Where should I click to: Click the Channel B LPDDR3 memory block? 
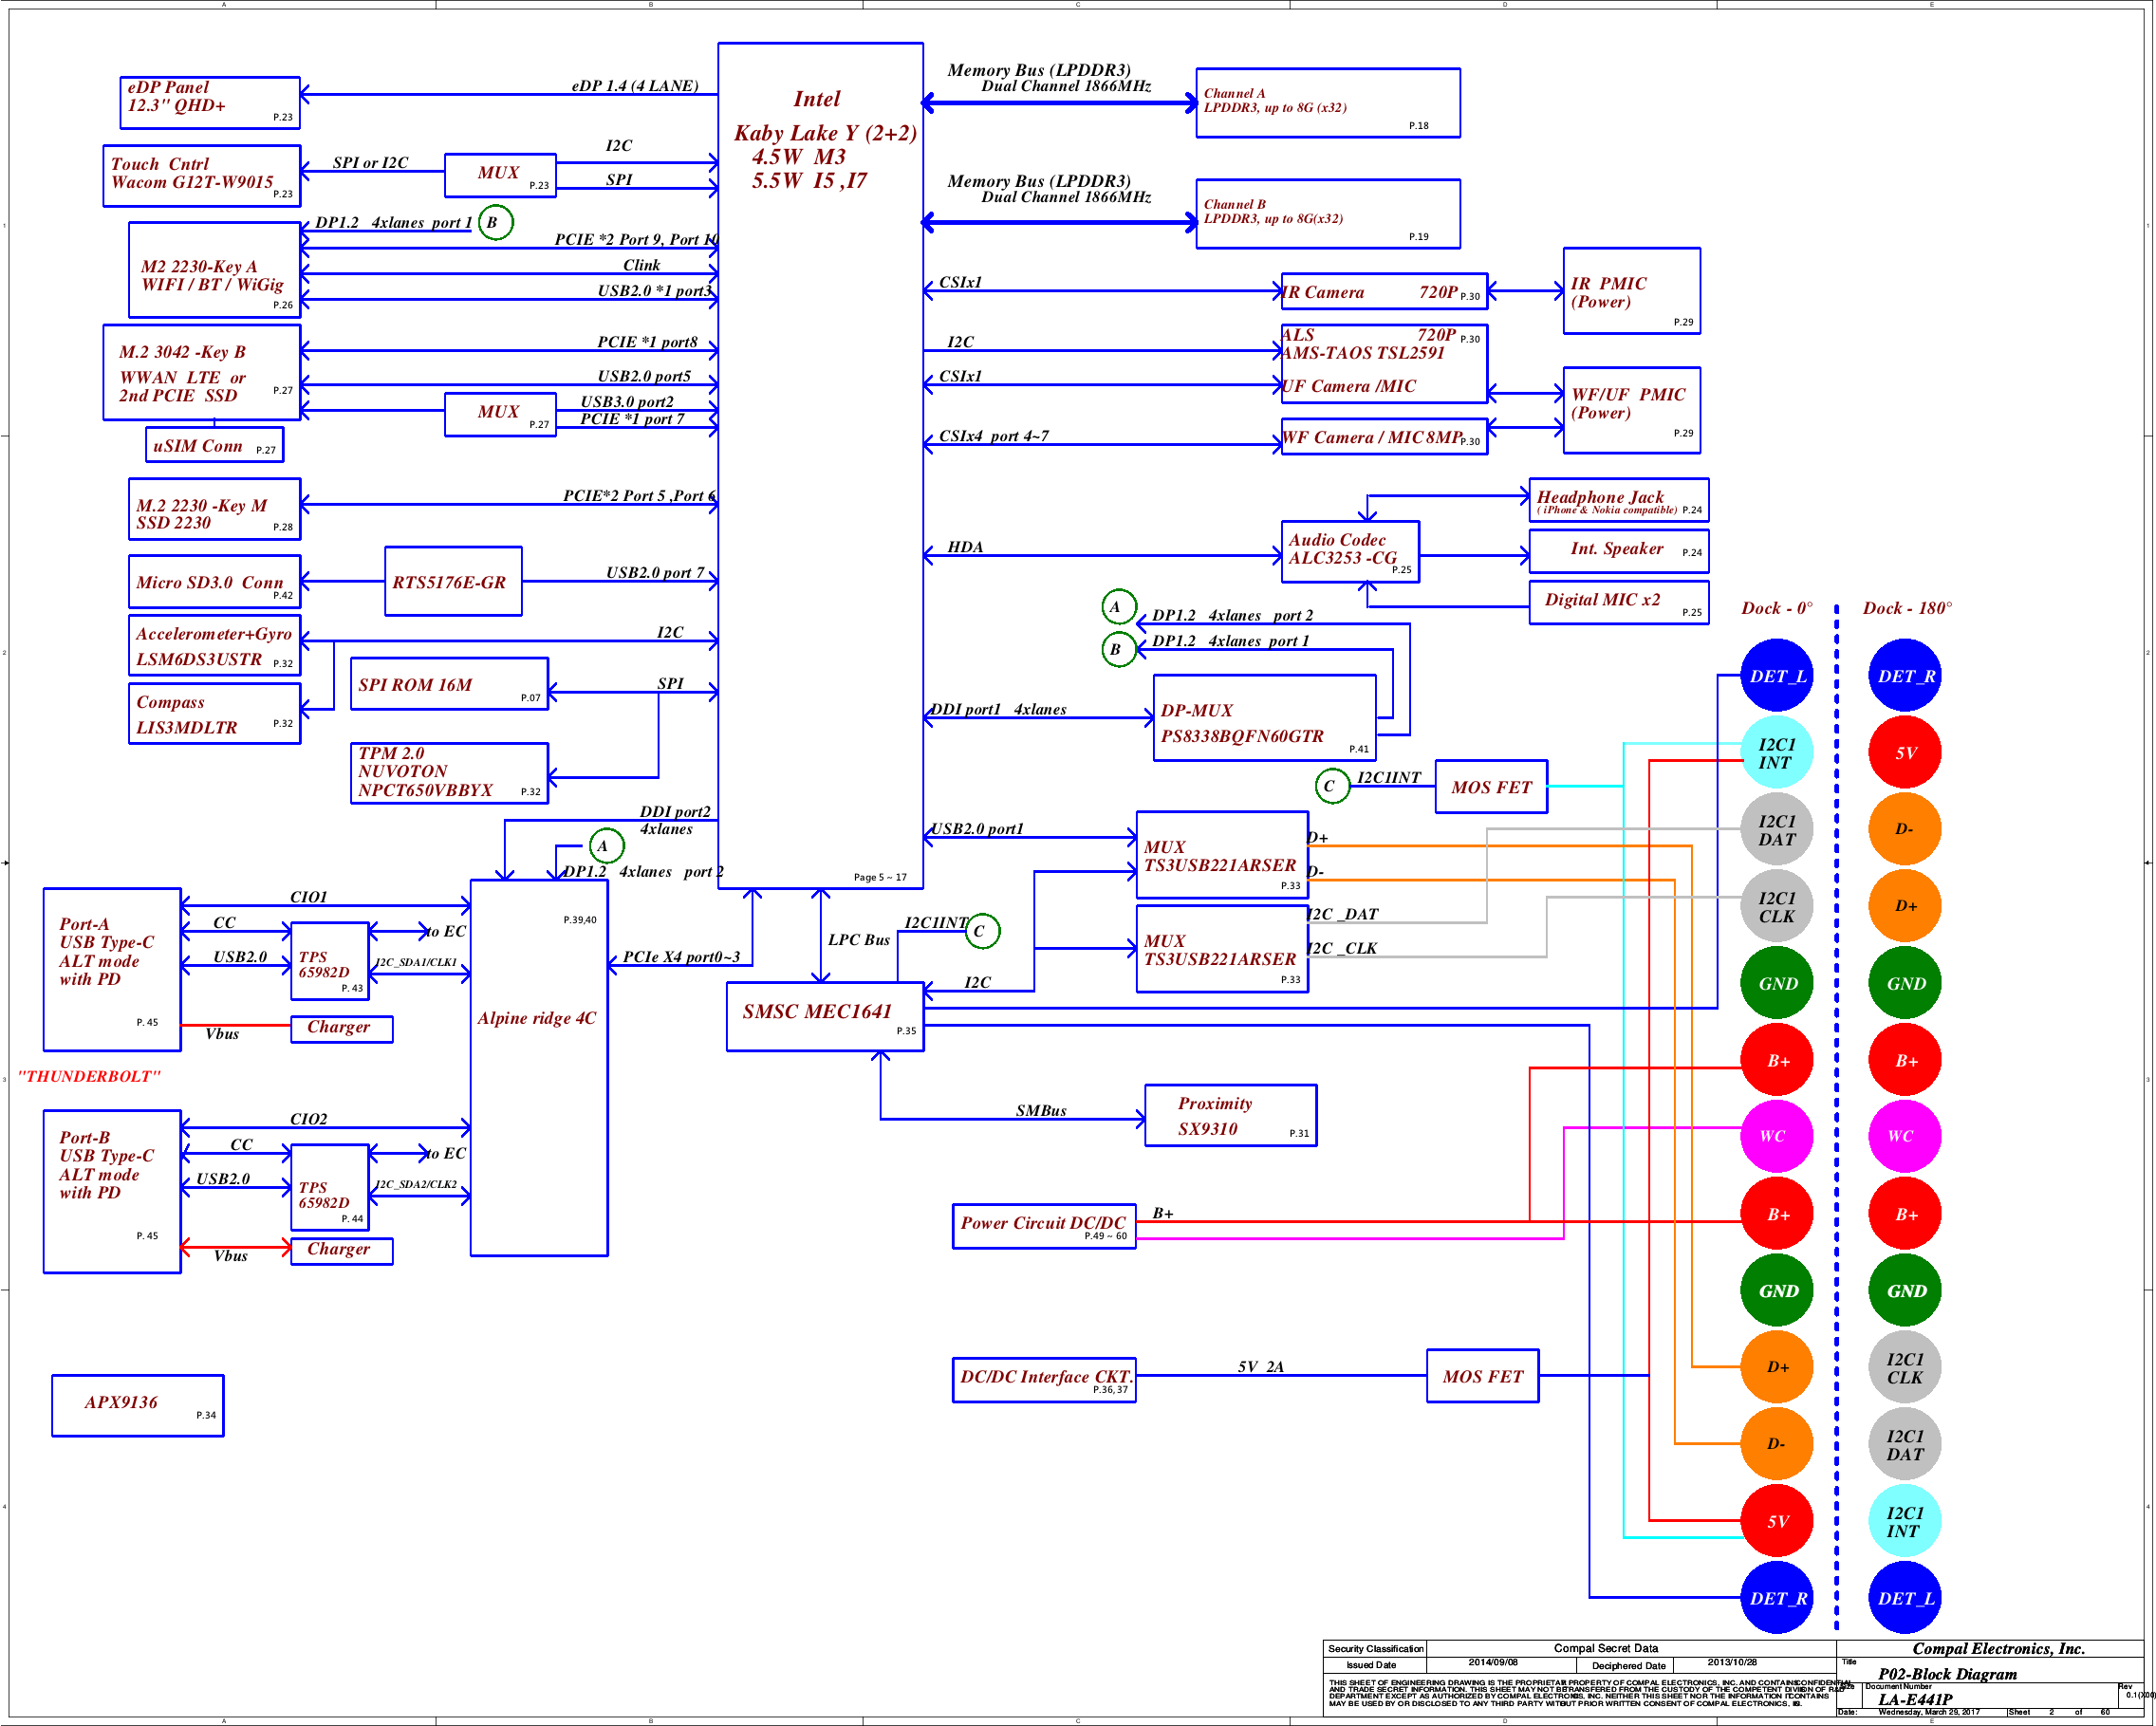point(1328,213)
